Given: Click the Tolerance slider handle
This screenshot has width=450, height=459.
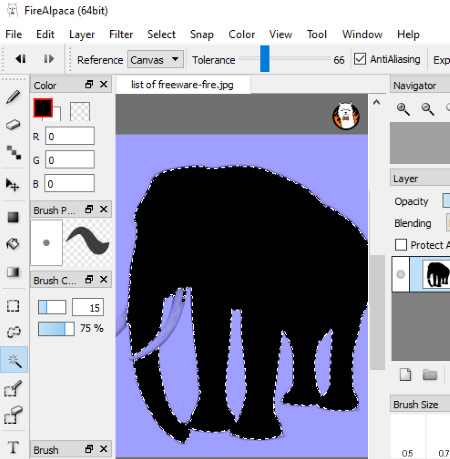Looking at the screenshot, I should point(265,59).
